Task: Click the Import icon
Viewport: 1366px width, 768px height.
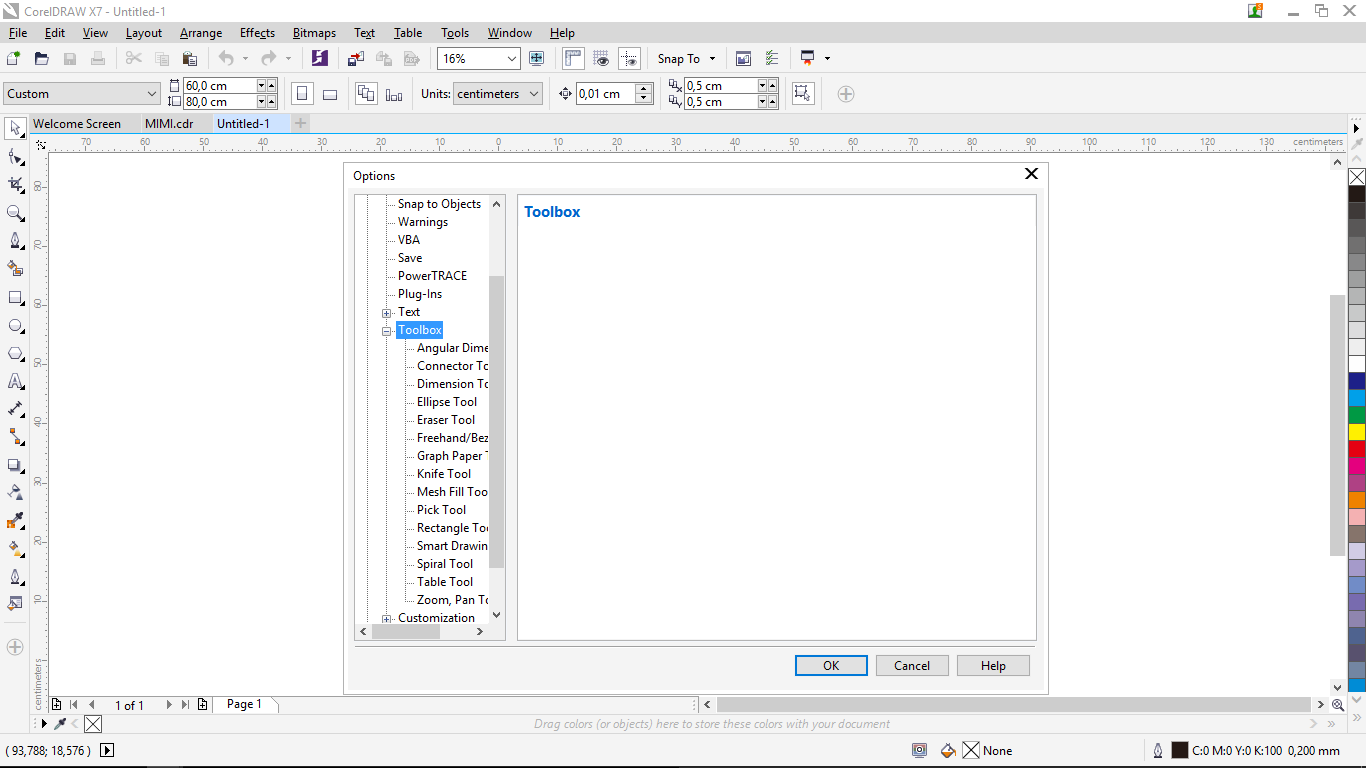Action: (356, 59)
